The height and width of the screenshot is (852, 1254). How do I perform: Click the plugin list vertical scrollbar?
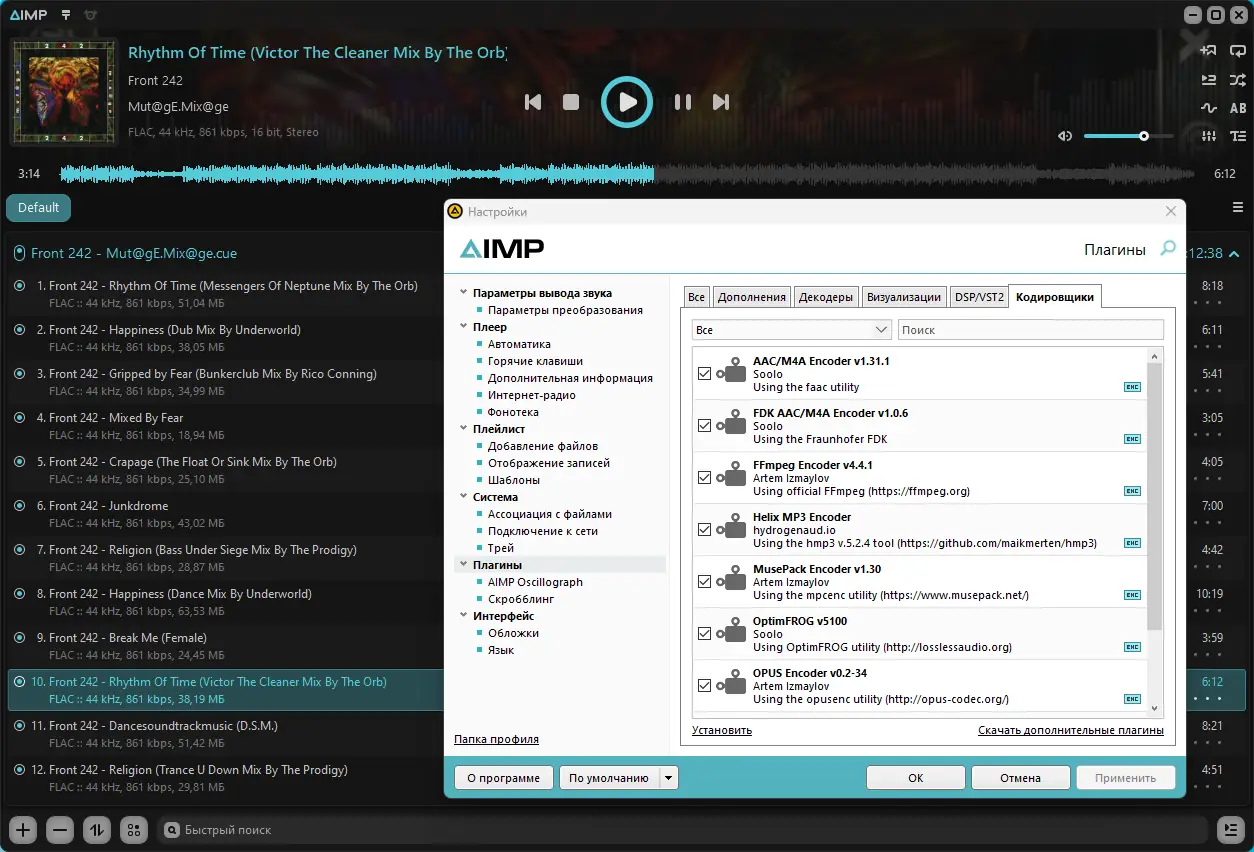[1155, 495]
